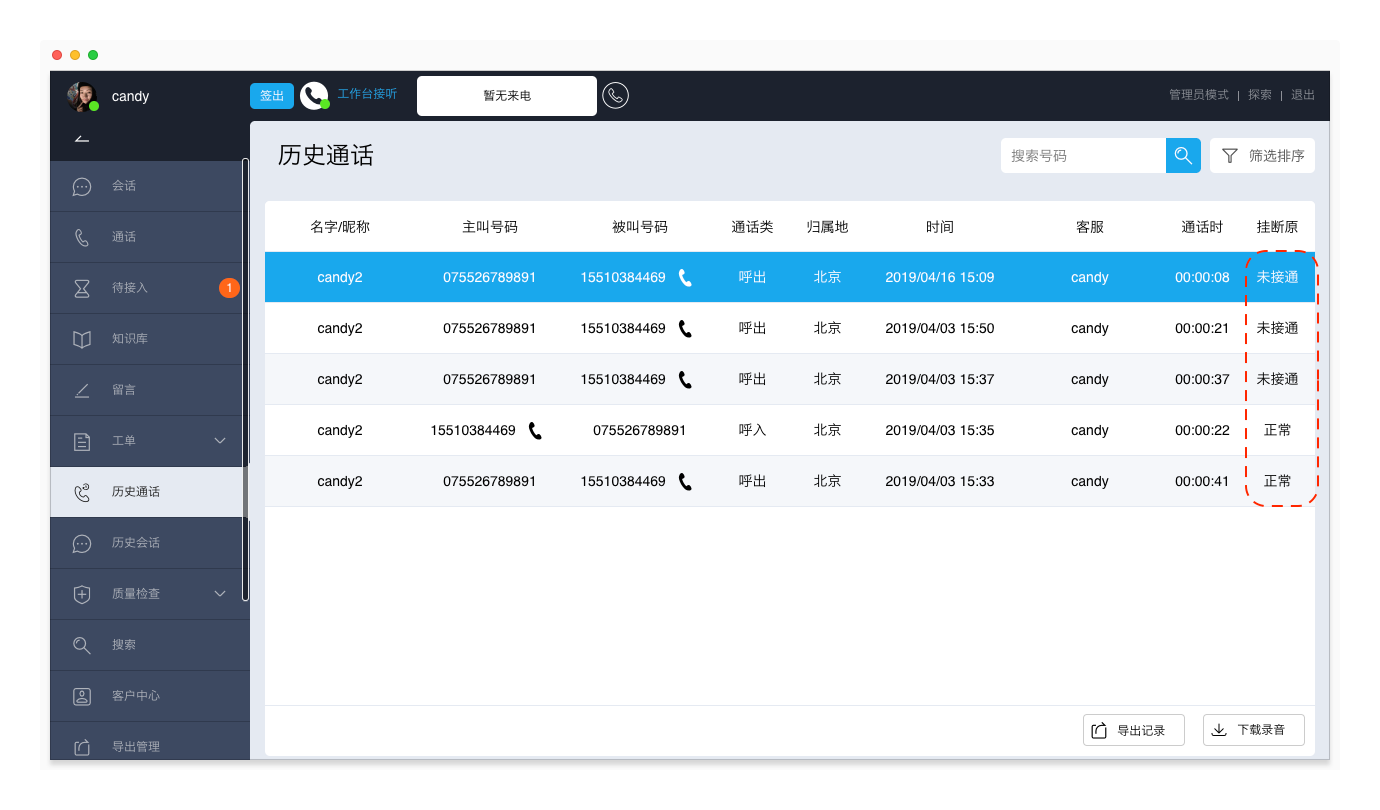Open the 筛选排序 filter options
Image resolution: width=1380 pixels, height=810 pixels.
[x=1262, y=156]
